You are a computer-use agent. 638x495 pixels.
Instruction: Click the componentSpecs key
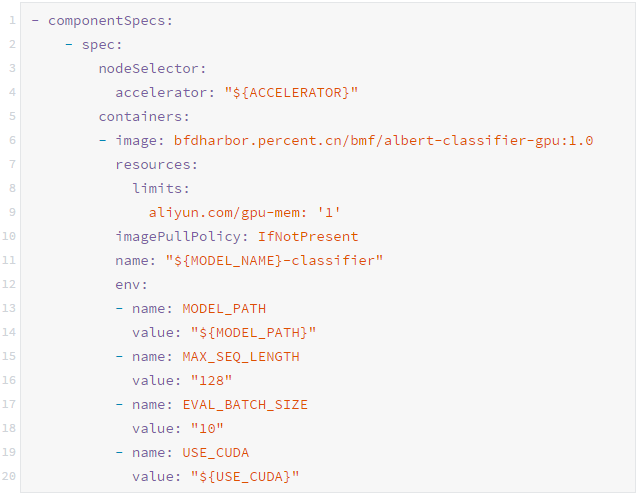pyautogui.click(x=98, y=20)
